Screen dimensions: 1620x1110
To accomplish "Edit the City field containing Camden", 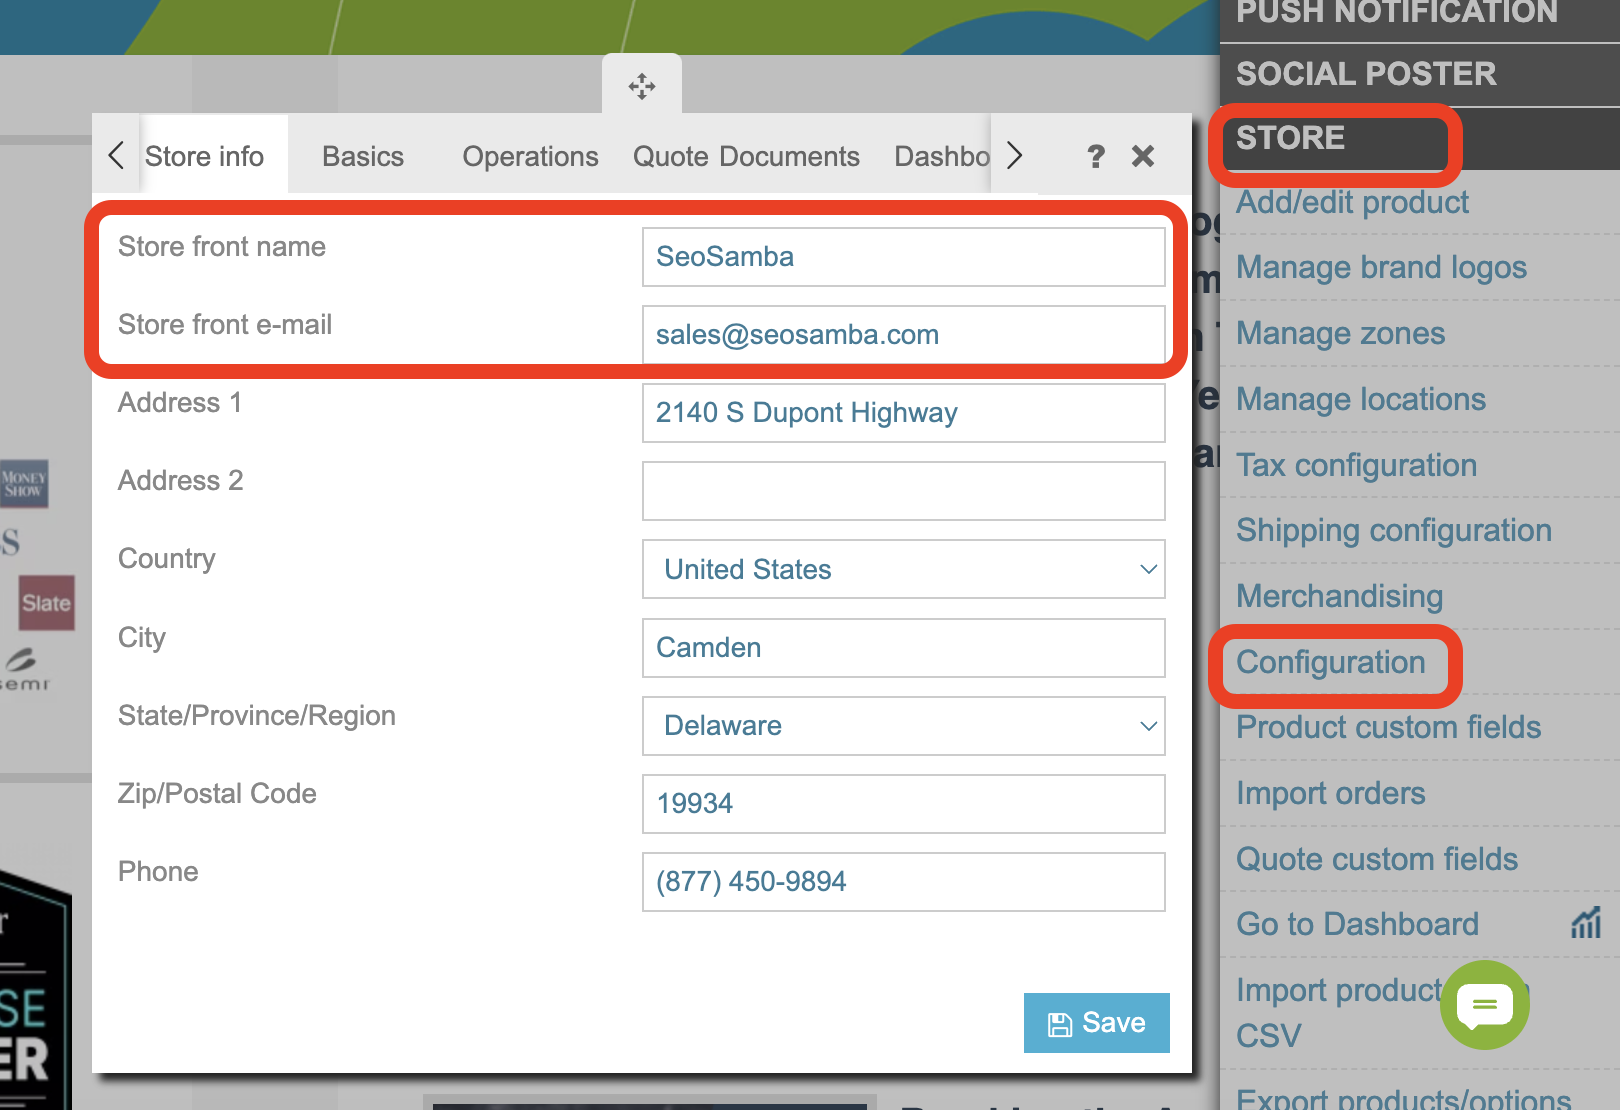I will pos(904,647).
